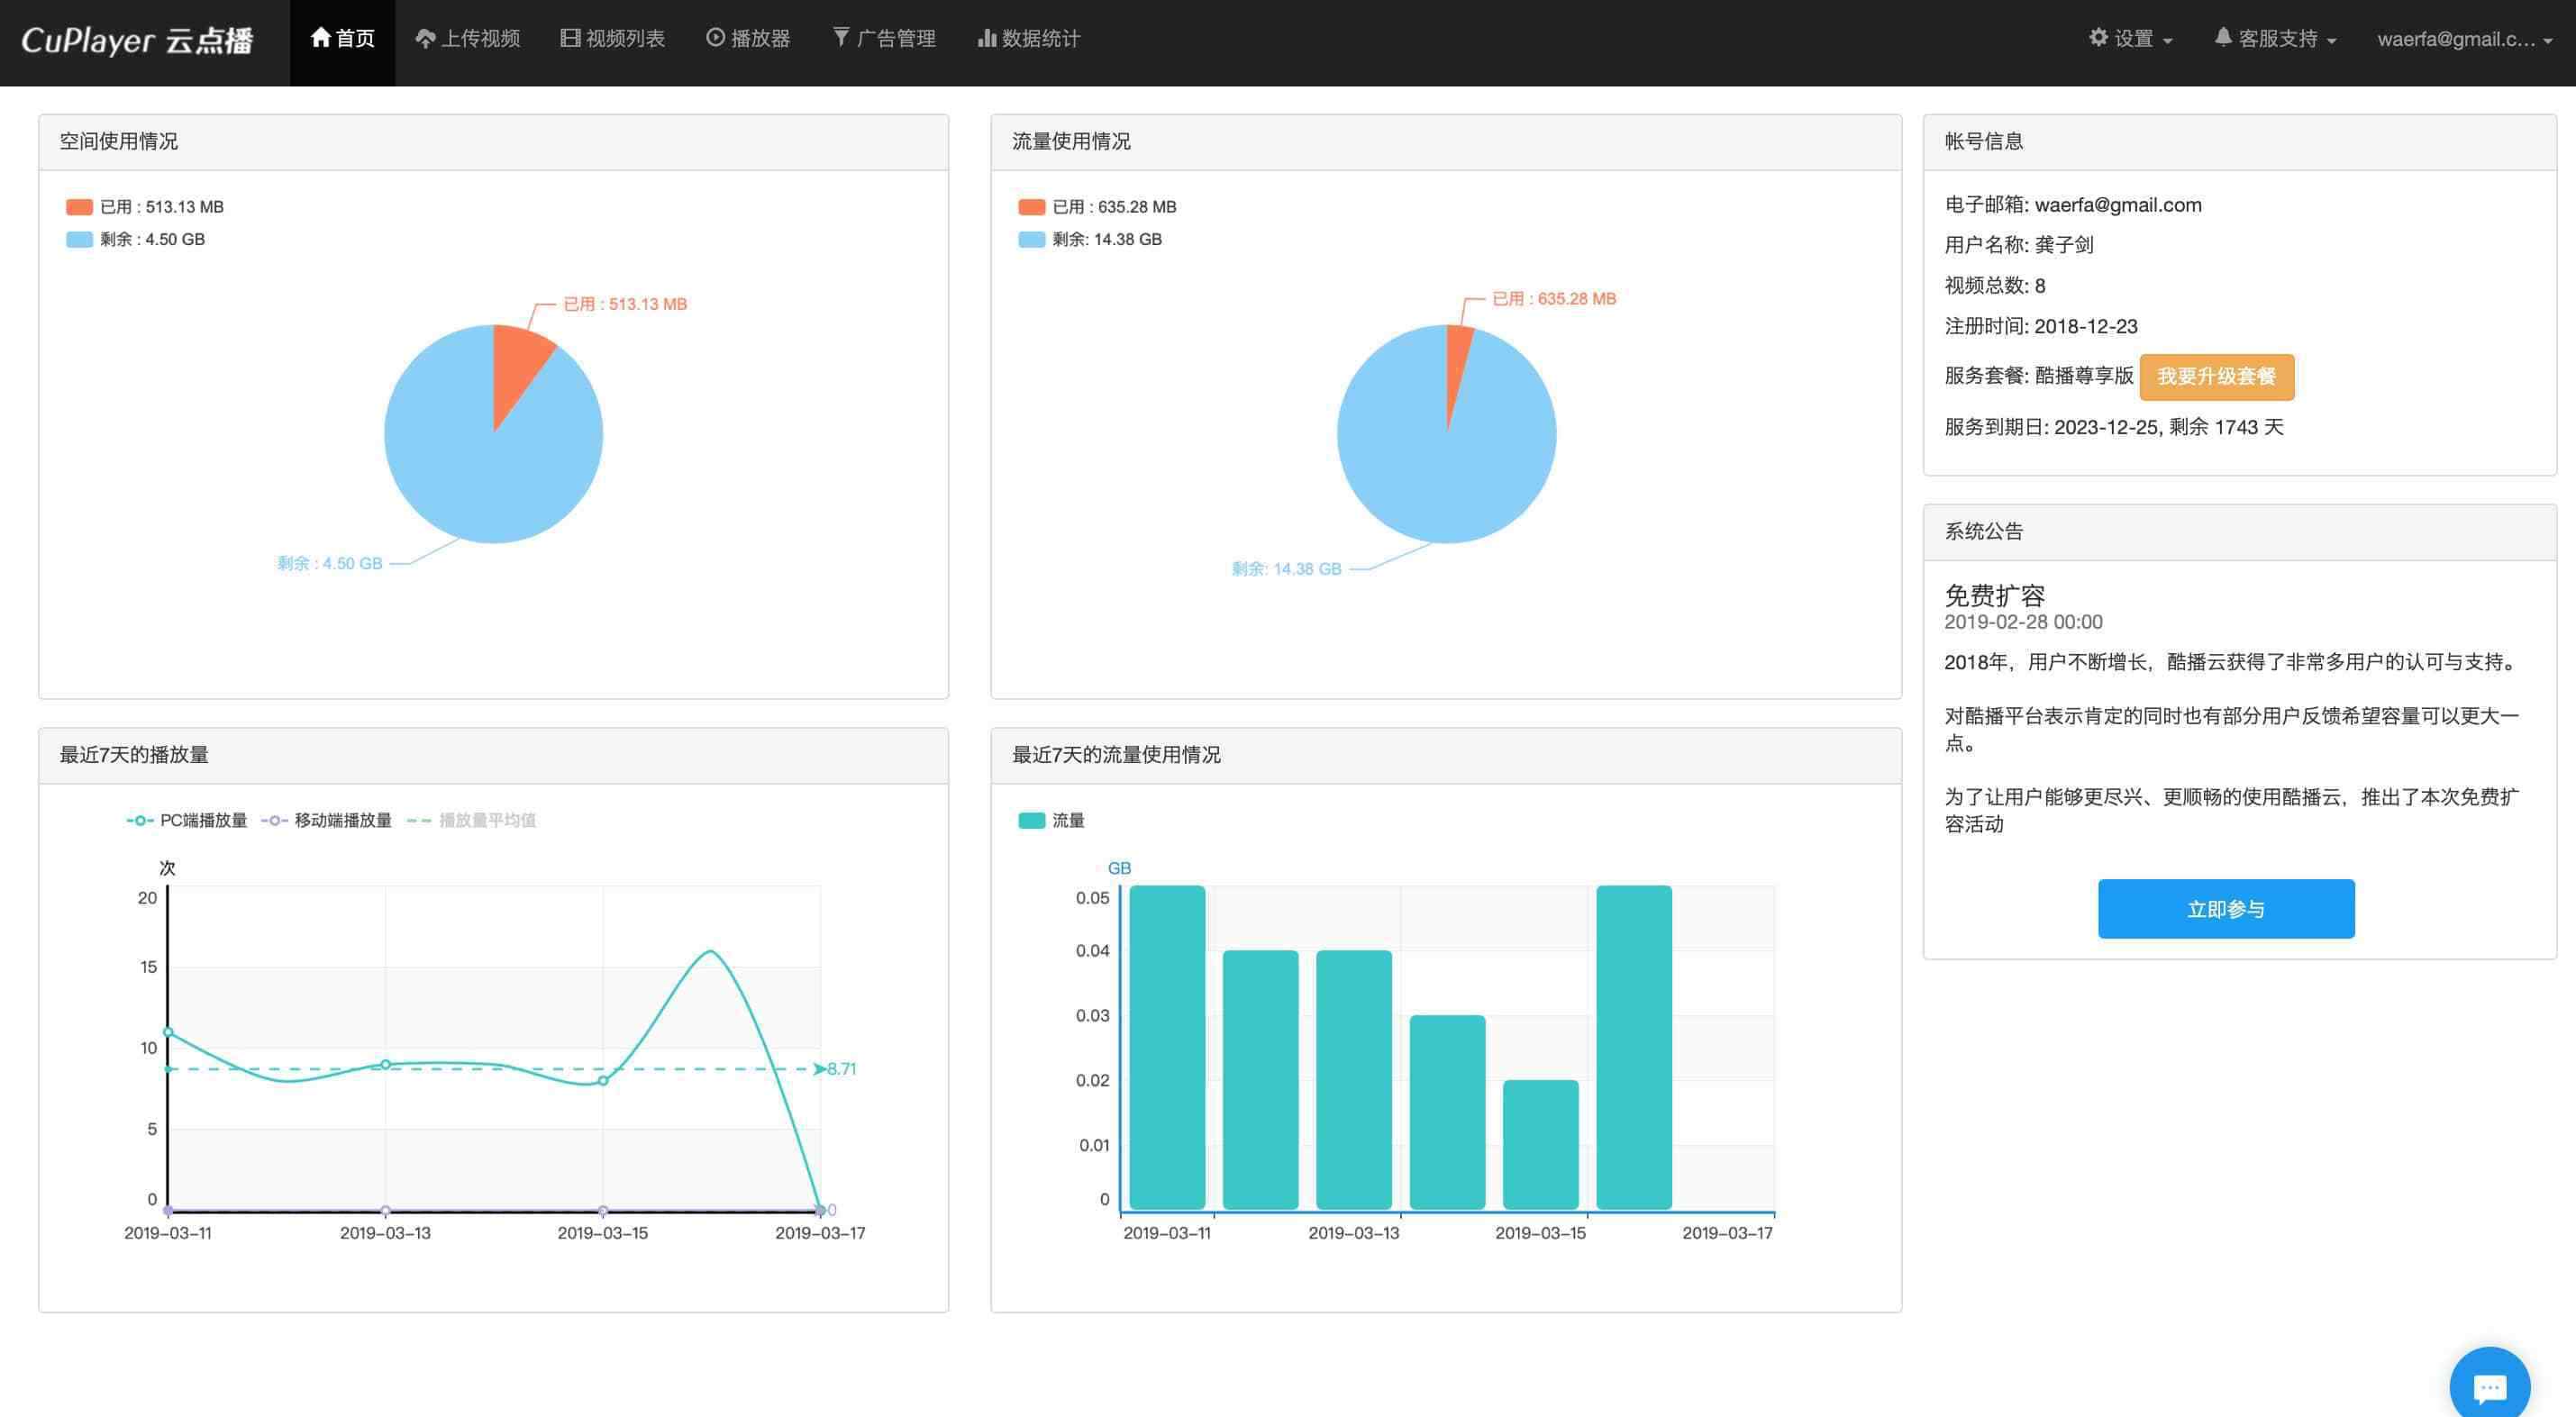This screenshot has width=2576, height=1417.
Task: Click the 8.71 average value label
Action: click(x=841, y=1069)
